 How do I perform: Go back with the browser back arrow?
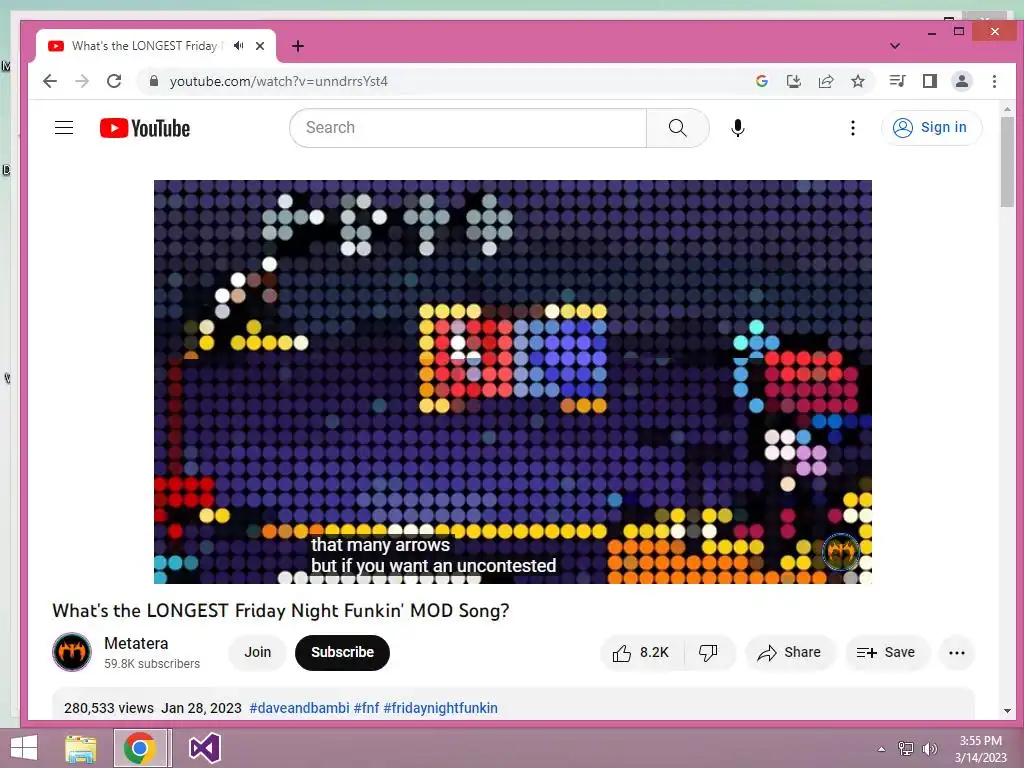(x=50, y=81)
